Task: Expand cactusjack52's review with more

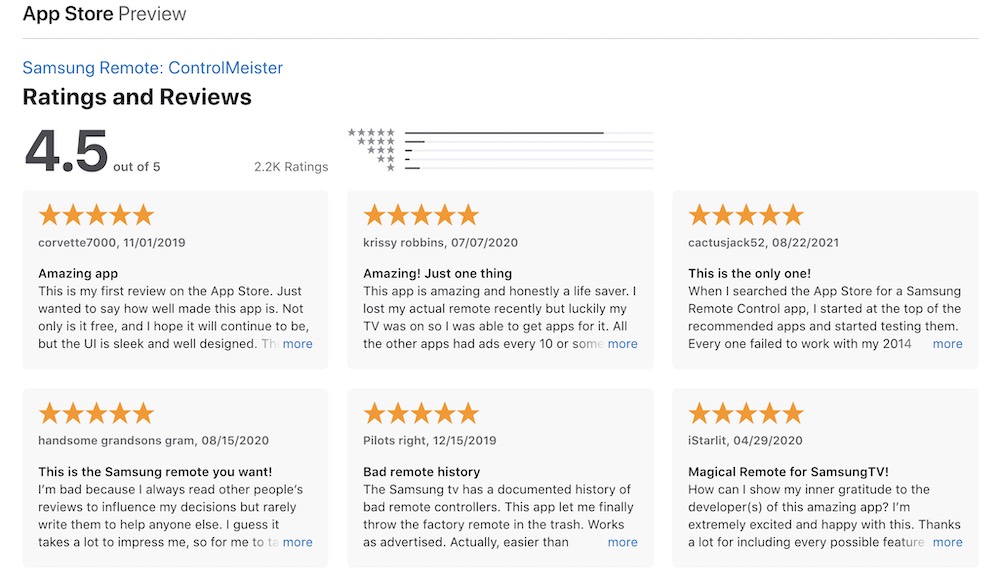Action: pyautogui.click(x=947, y=344)
